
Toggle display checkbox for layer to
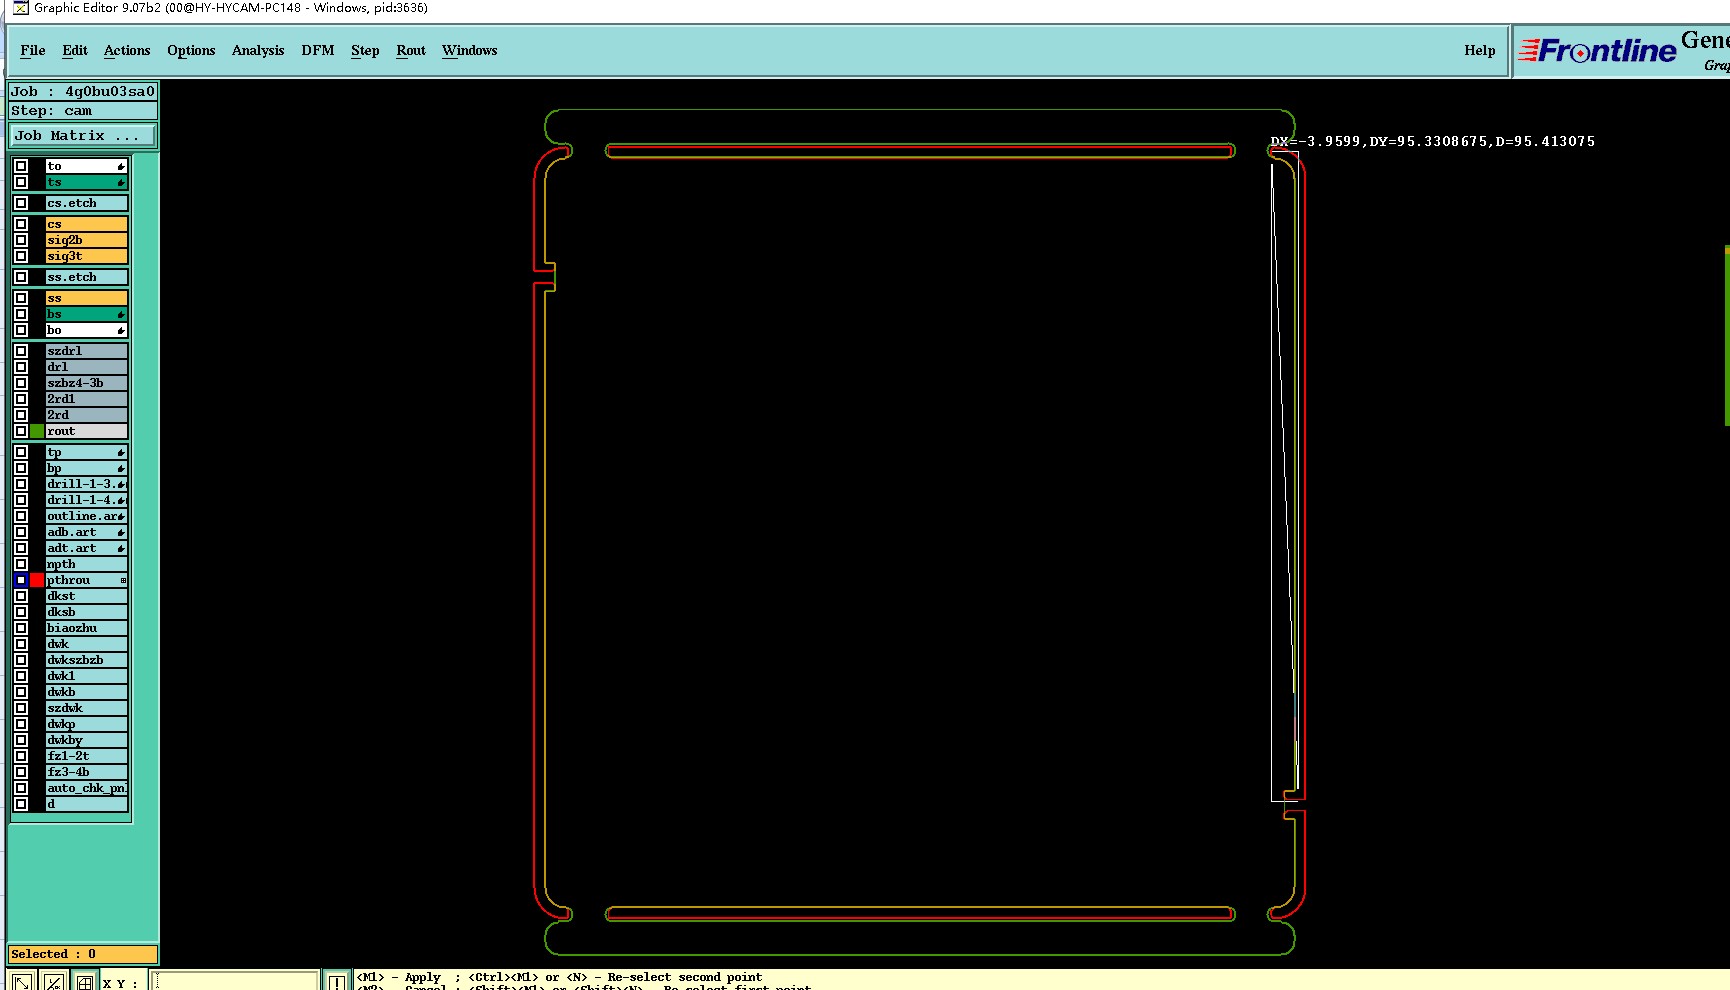[21, 166]
